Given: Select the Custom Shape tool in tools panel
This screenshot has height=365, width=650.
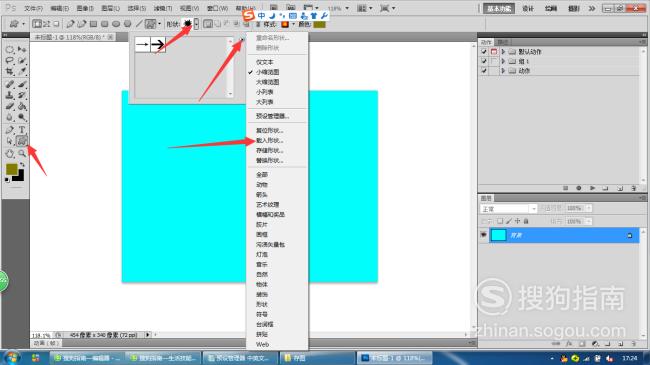Looking at the screenshot, I should pyautogui.click(x=22, y=141).
